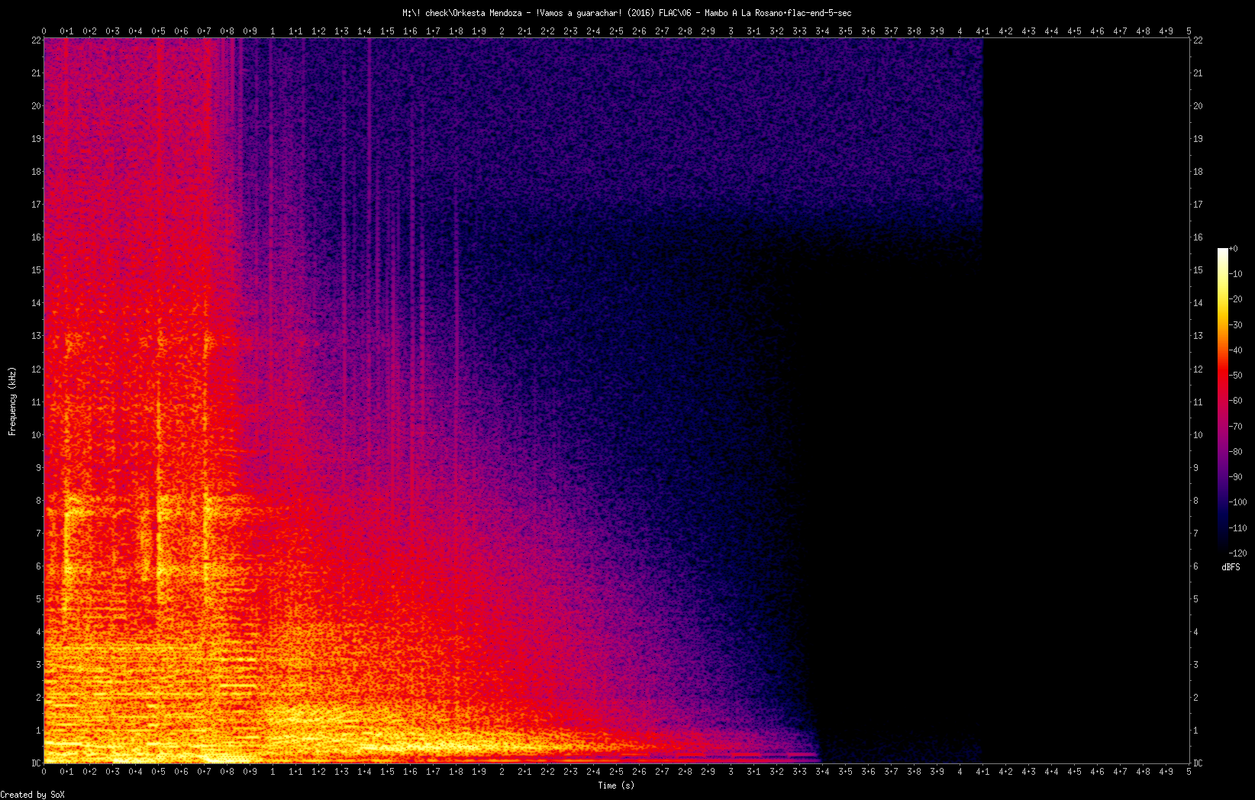Viewport: 1255px width, 800px height.
Task: Click the '22' tick on the left frequency axis
Action: pos(34,40)
